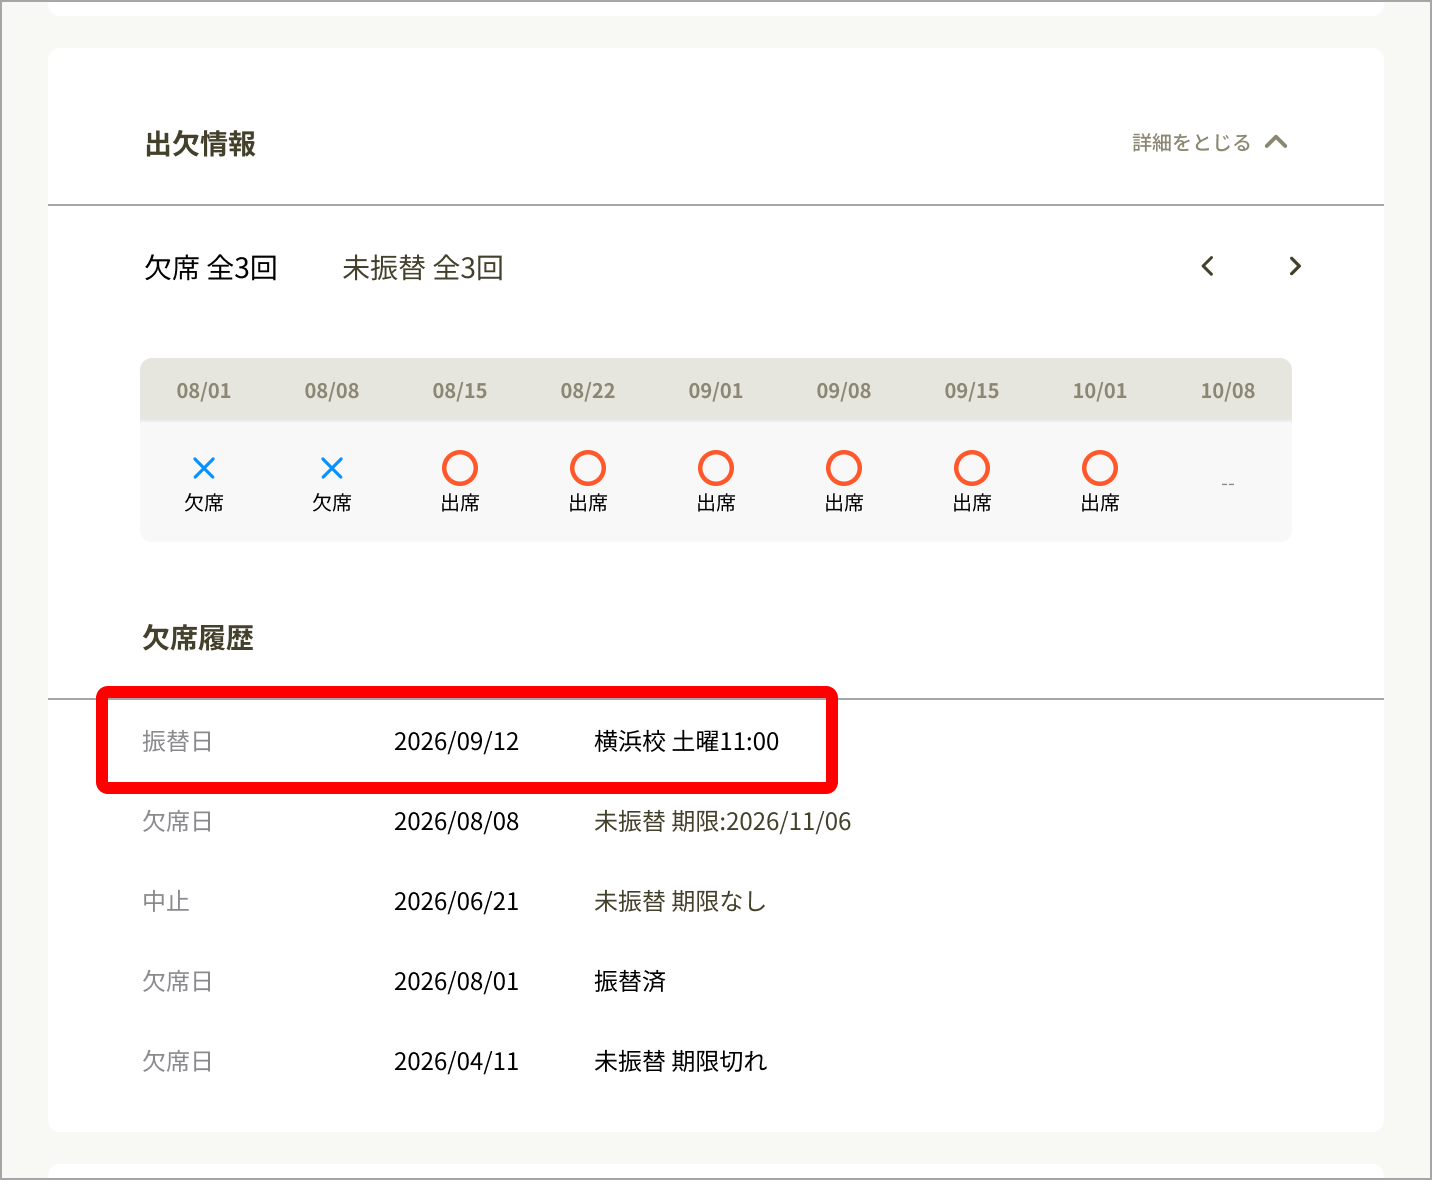This screenshot has height=1180, width=1432.
Task: Click the 09/08 date column header
Action: coord(844,391)
